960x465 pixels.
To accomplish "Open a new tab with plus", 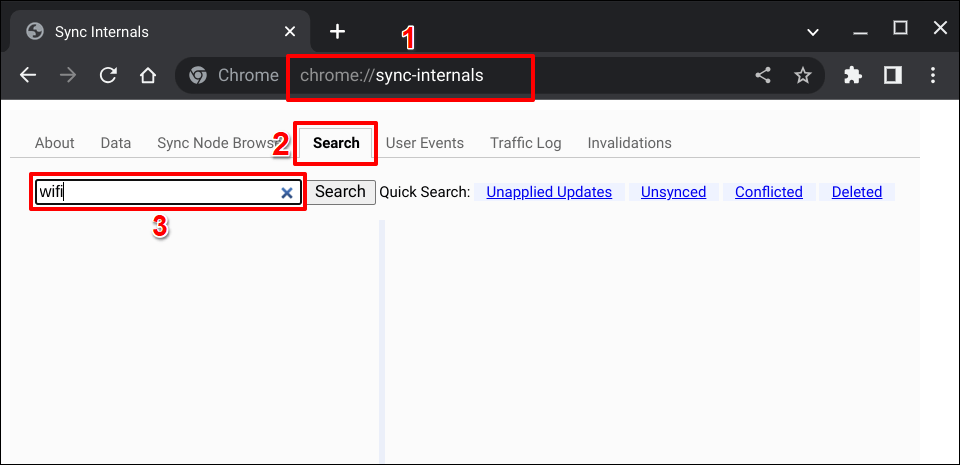I will coord(338,31).
